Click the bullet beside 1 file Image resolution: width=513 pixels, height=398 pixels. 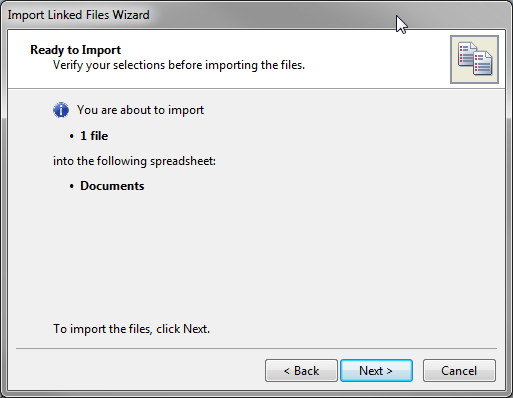pyautogui.click(x=71, y=136)
